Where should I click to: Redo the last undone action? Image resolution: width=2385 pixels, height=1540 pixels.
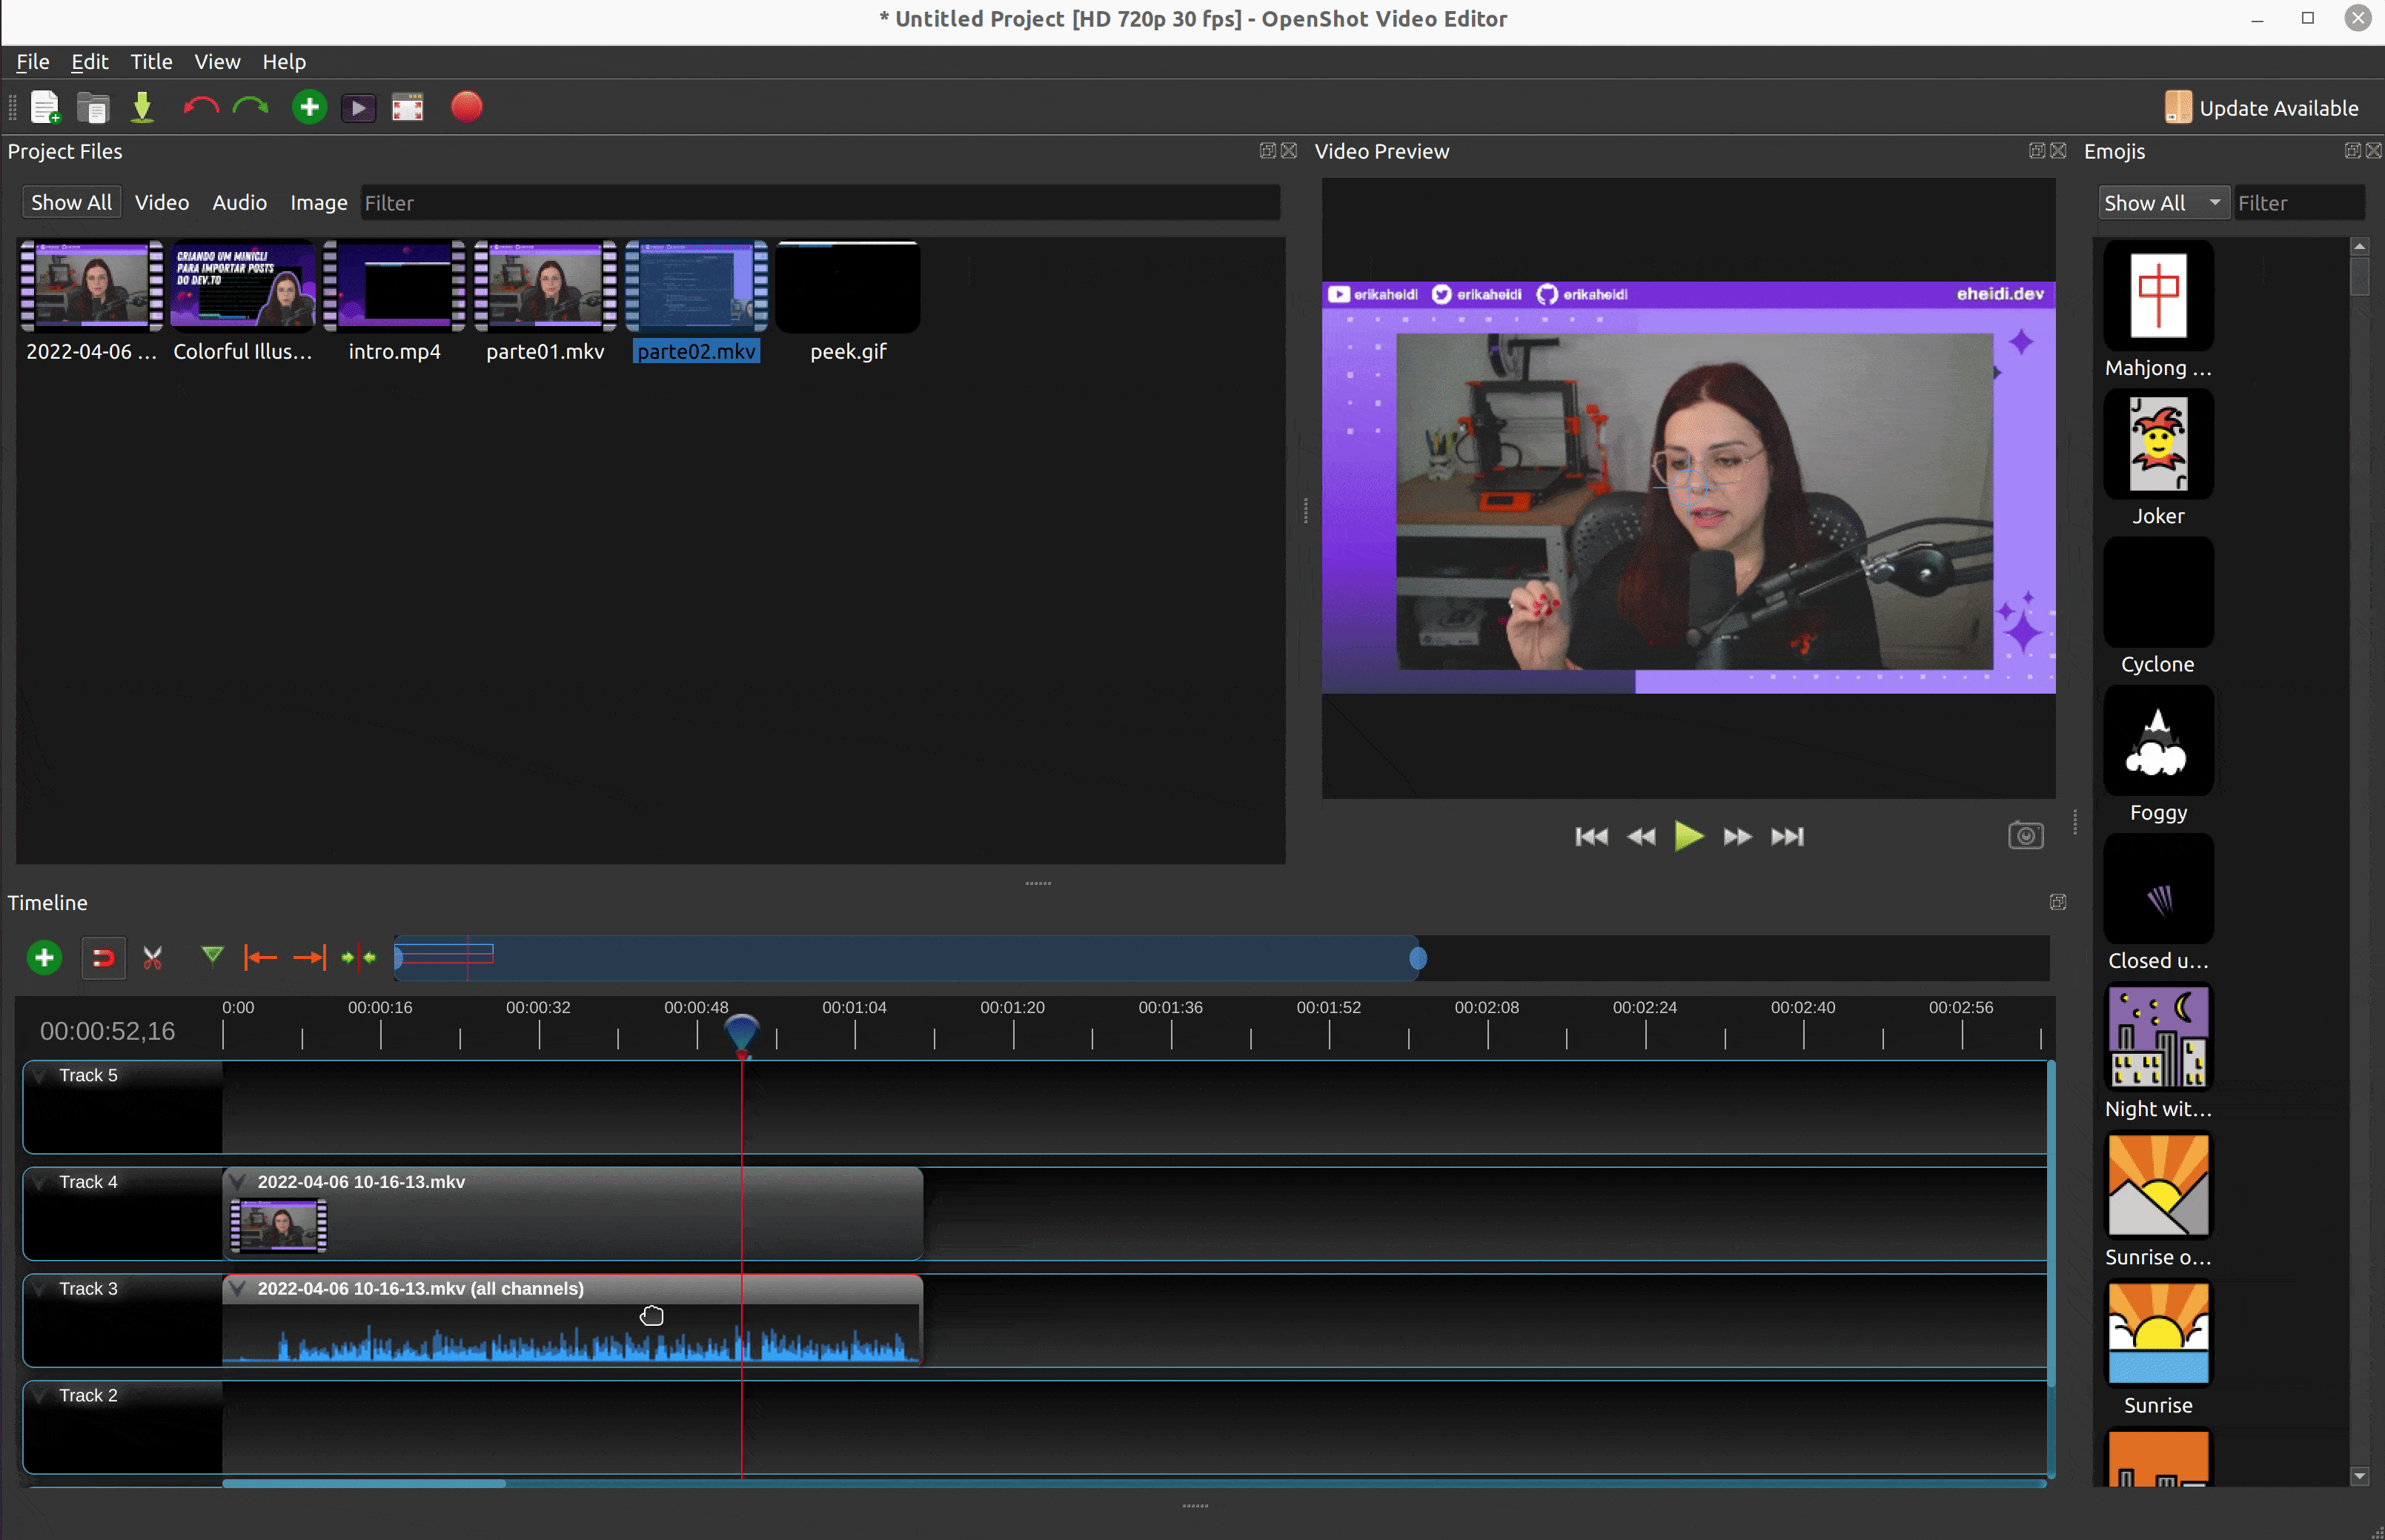coord(249,106)
